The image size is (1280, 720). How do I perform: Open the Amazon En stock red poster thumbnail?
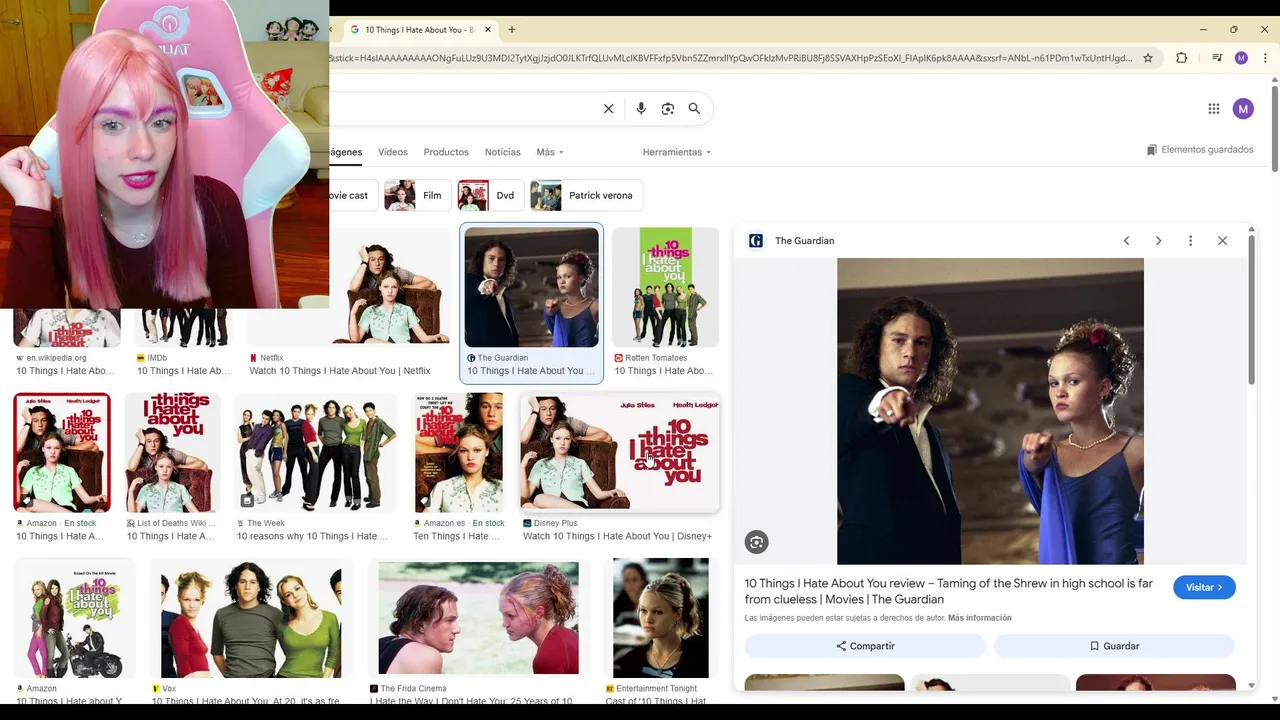(x=62, y=453)
